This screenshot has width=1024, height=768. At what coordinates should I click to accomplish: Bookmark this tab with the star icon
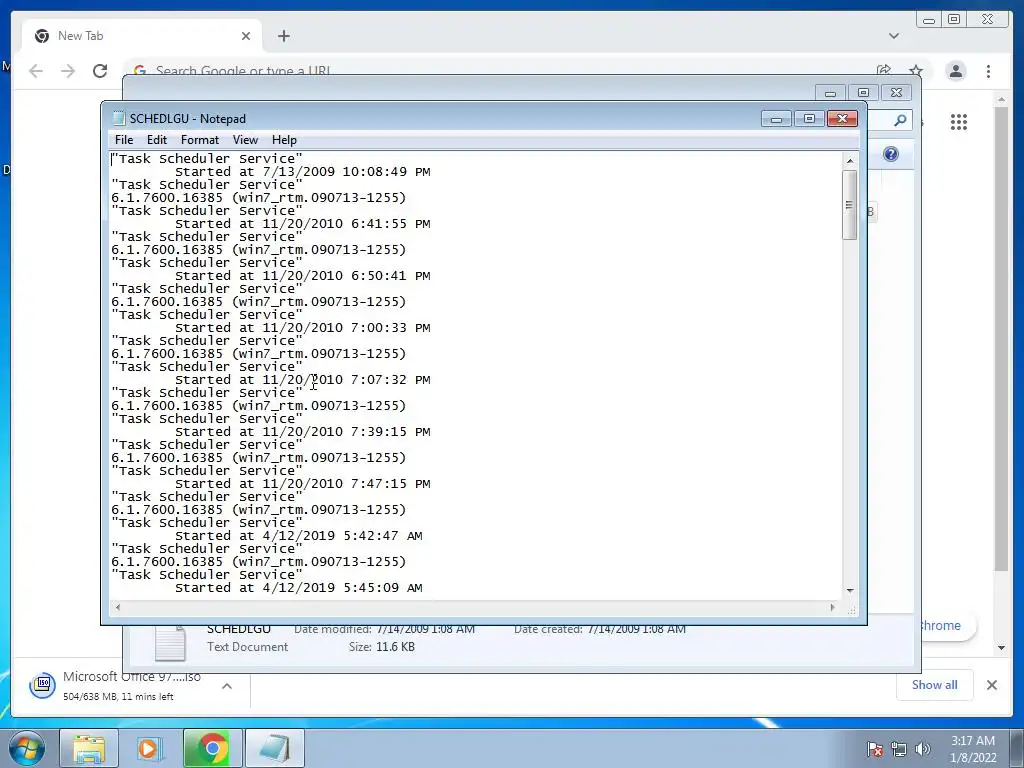click(x=916, y=70)
